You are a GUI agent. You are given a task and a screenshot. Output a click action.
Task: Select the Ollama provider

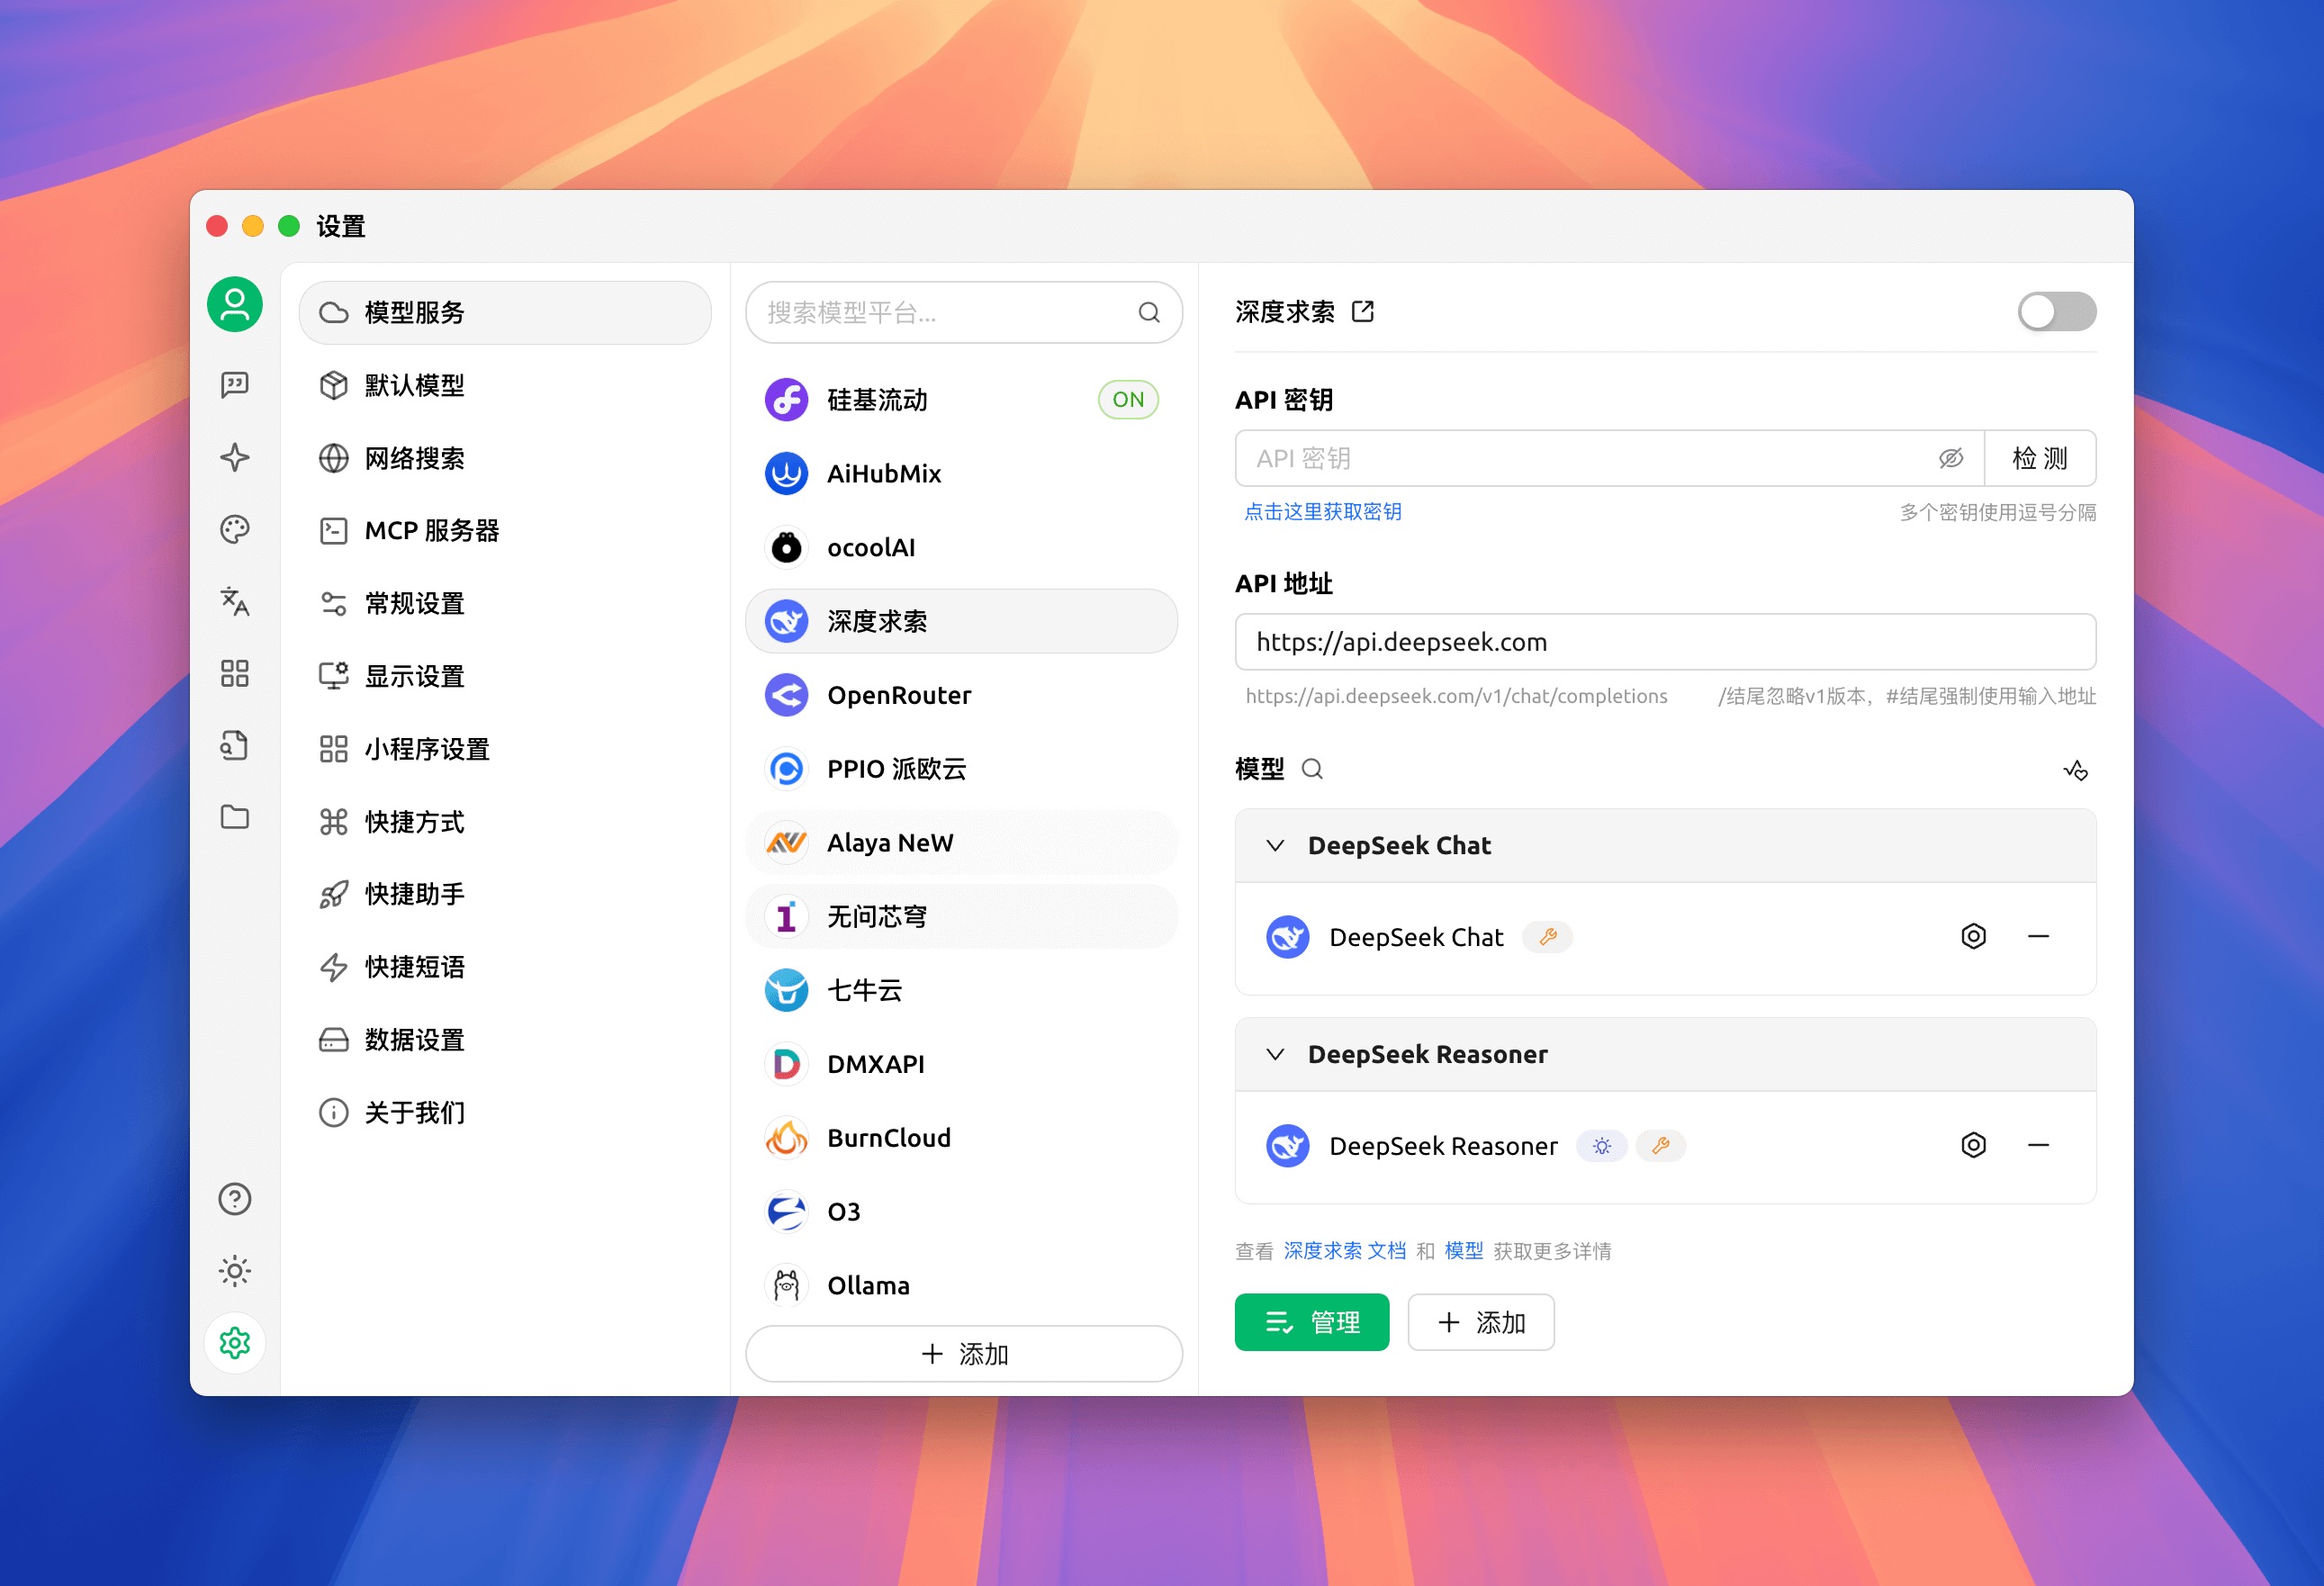click(x=962, y=1285)
